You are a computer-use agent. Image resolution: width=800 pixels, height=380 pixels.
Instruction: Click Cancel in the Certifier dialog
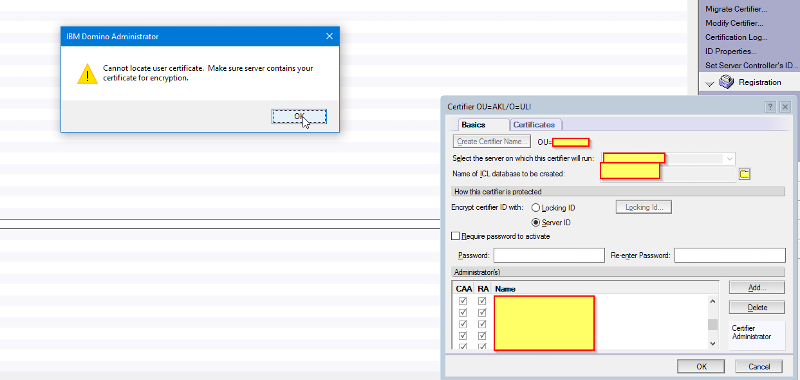[759, 367]
